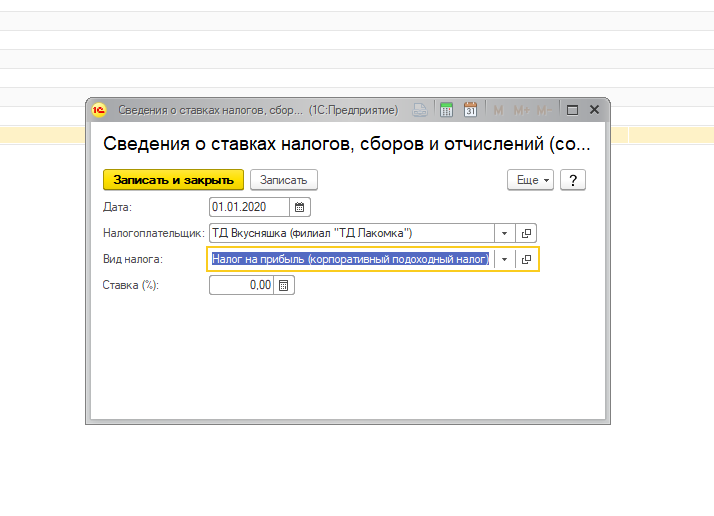Screen dimensions: 714x516
Task: Close the tax rates dialog
Action: (x=594, y=109)
